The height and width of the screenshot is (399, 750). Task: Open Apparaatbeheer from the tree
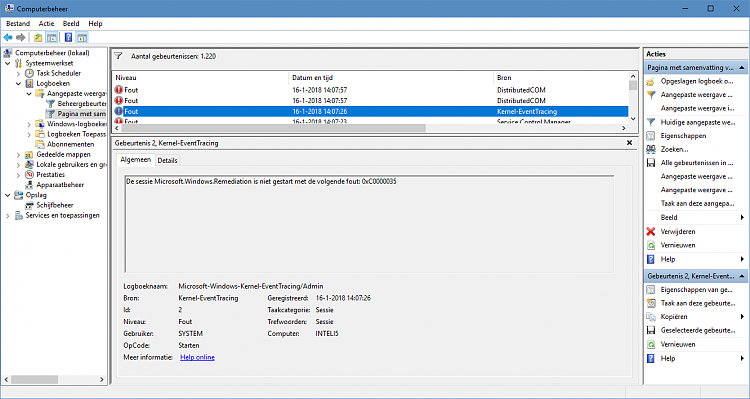point(60,185)
